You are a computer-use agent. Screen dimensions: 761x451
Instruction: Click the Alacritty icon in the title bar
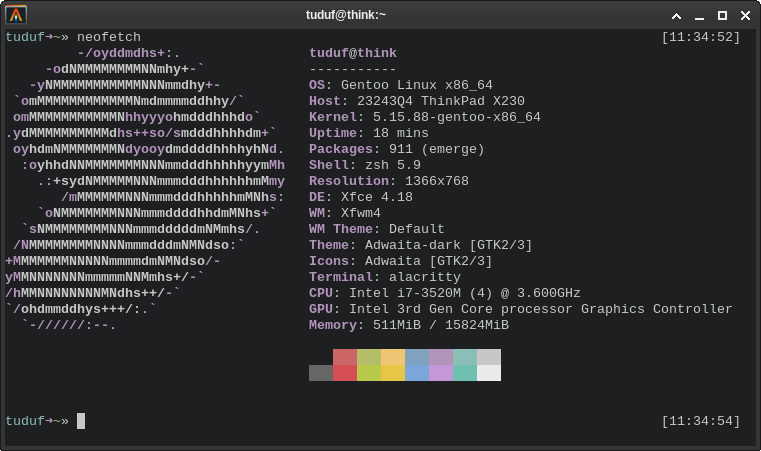click(x=16, y=15)
